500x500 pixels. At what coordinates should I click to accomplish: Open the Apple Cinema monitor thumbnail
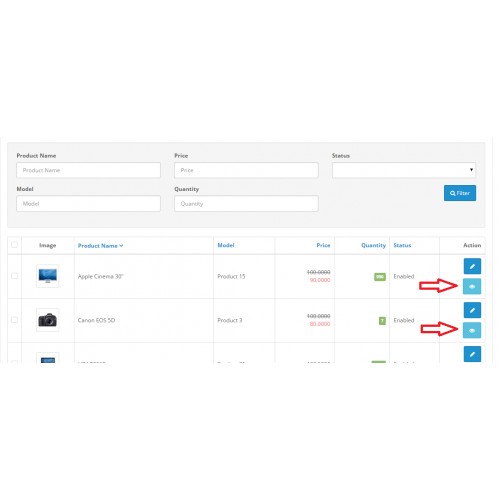[48, 276]
